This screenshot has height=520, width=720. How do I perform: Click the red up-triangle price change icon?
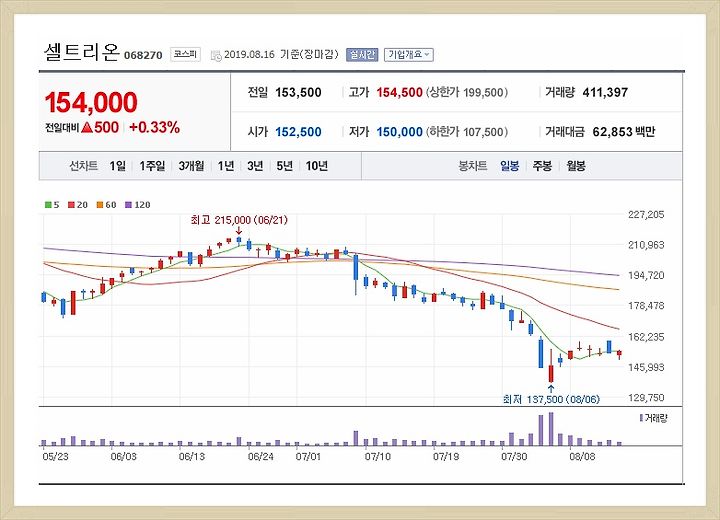point(87,127)
